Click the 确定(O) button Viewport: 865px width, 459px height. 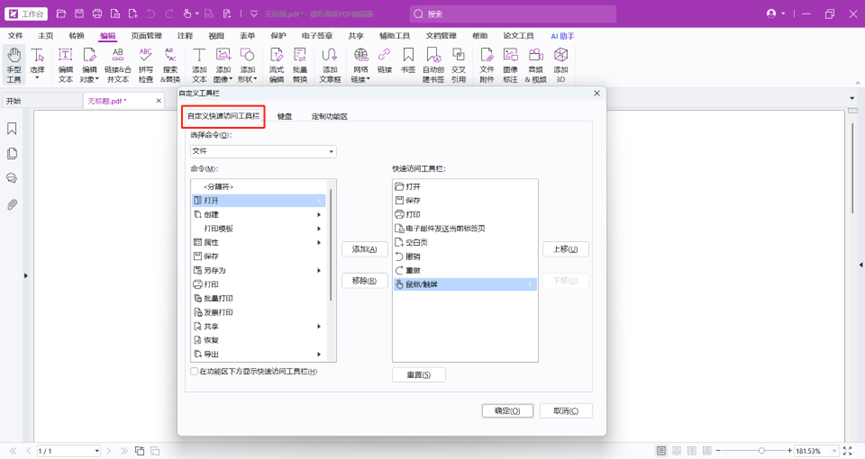(x=508, y=411)
